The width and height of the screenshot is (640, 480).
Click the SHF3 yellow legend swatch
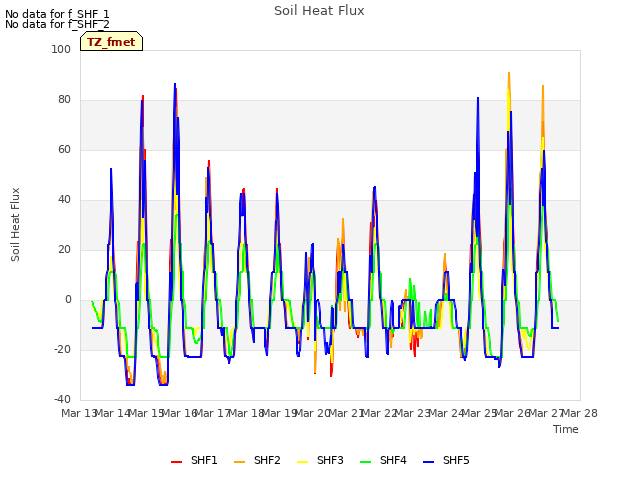tap(302, 461)
